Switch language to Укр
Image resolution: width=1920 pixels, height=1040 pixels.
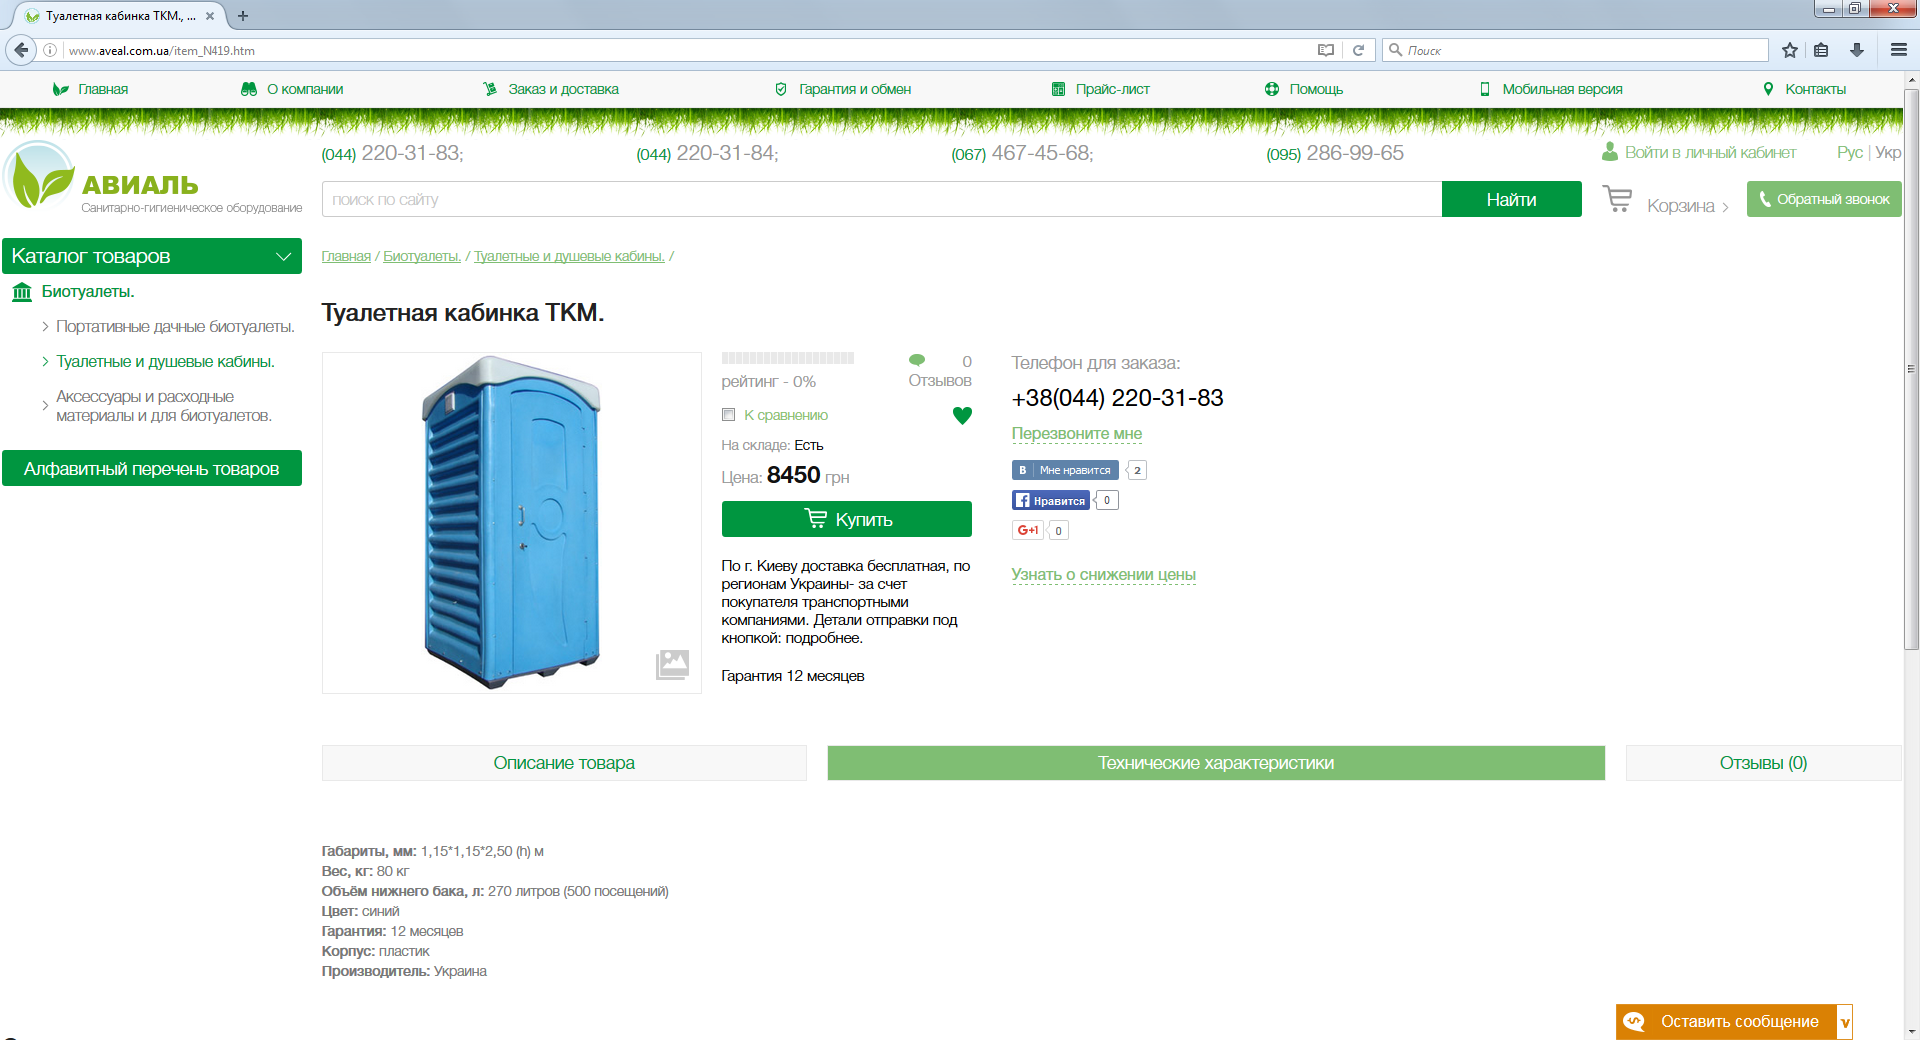point(1888,152)
